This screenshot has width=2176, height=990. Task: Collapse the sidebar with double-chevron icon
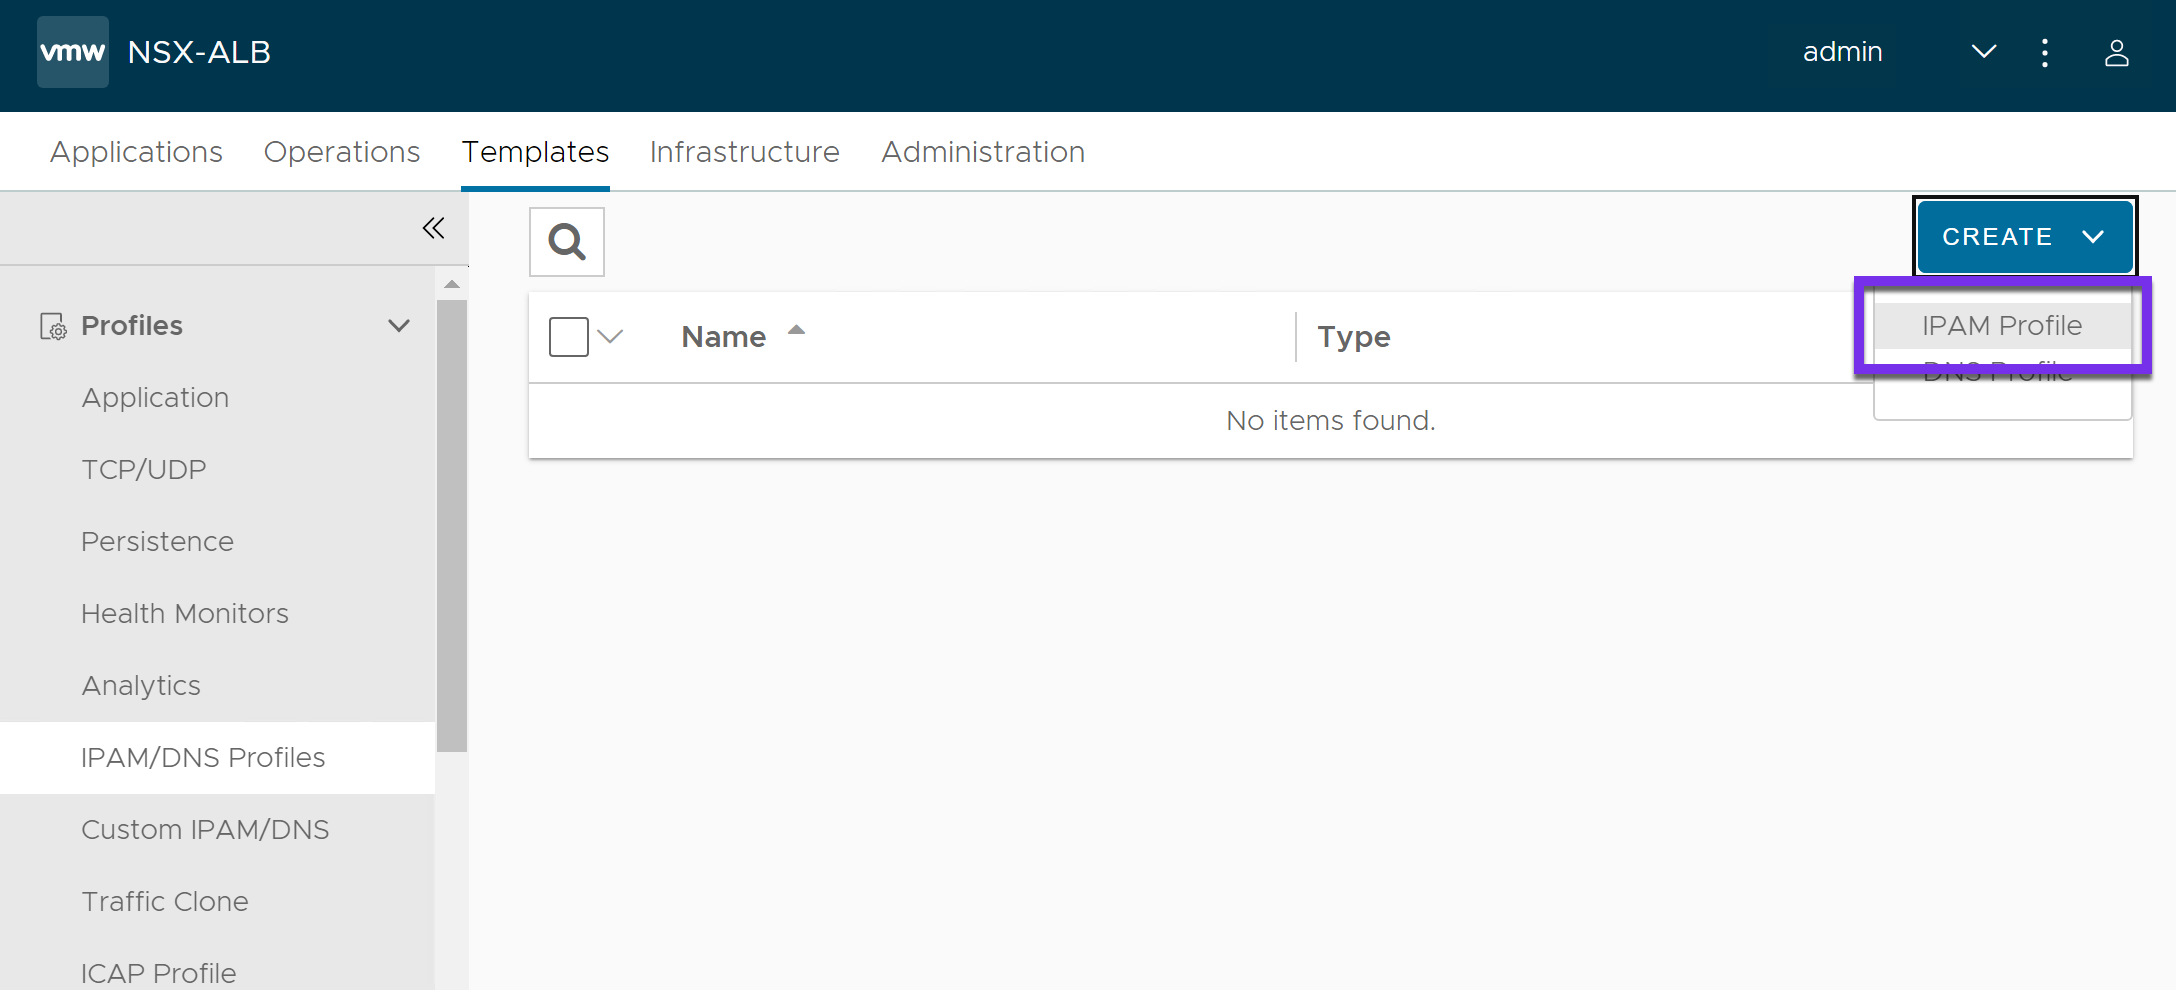point(433,229)
